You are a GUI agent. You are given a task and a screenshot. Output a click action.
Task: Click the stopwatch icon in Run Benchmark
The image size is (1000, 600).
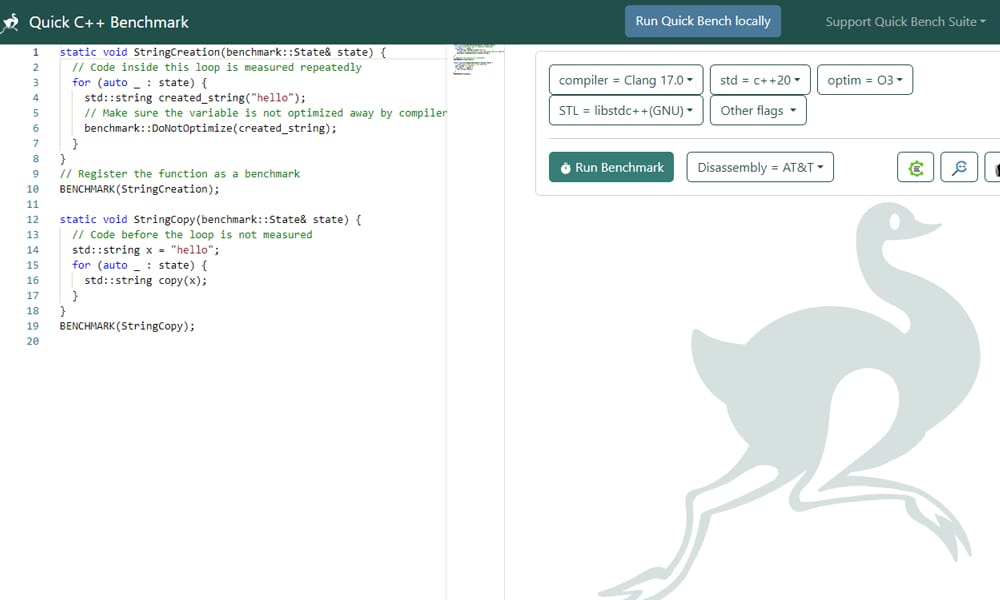[x=566, y=168]
